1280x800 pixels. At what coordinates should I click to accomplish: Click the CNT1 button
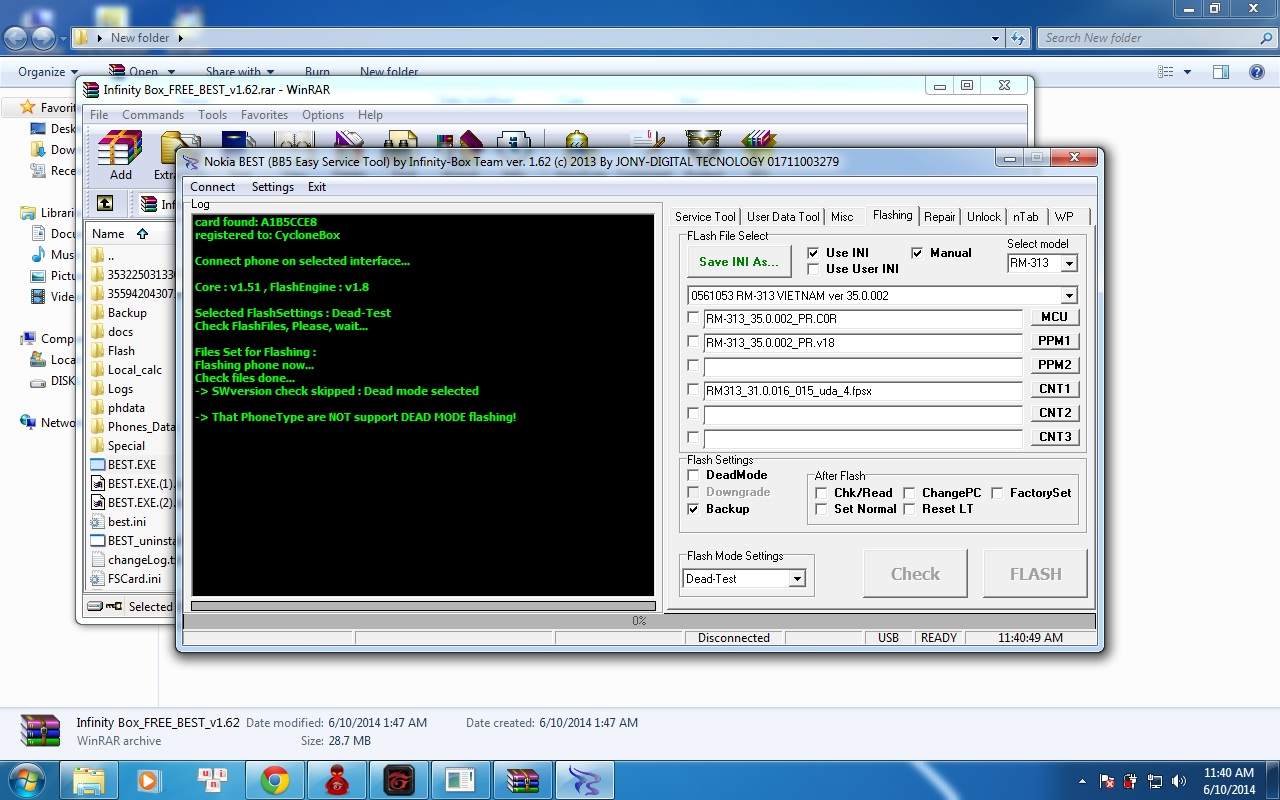1054,389
